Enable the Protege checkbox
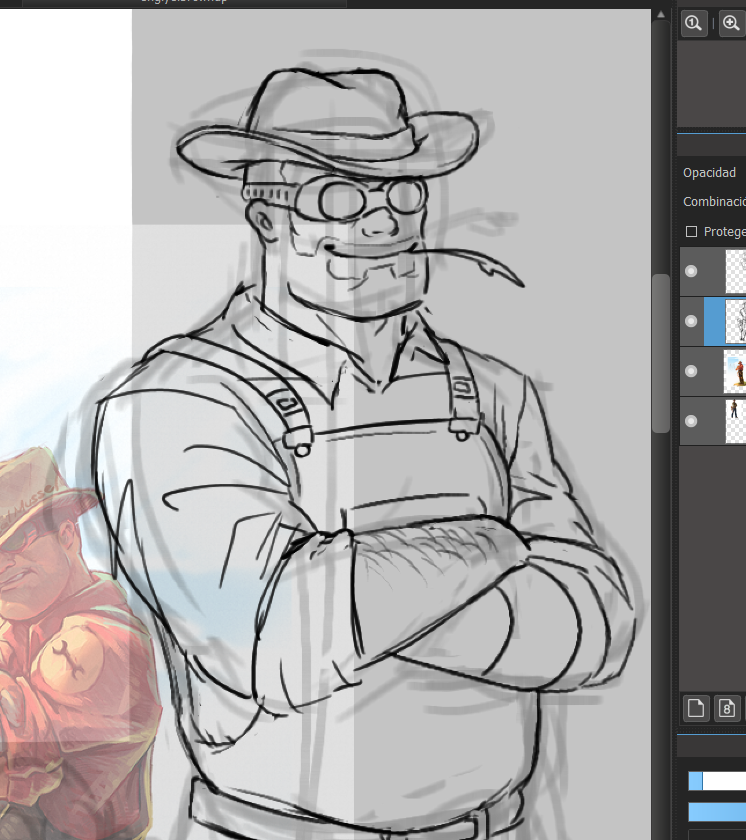Image resolution: width=746 pixels, height=840 pixels. (691, 231)
